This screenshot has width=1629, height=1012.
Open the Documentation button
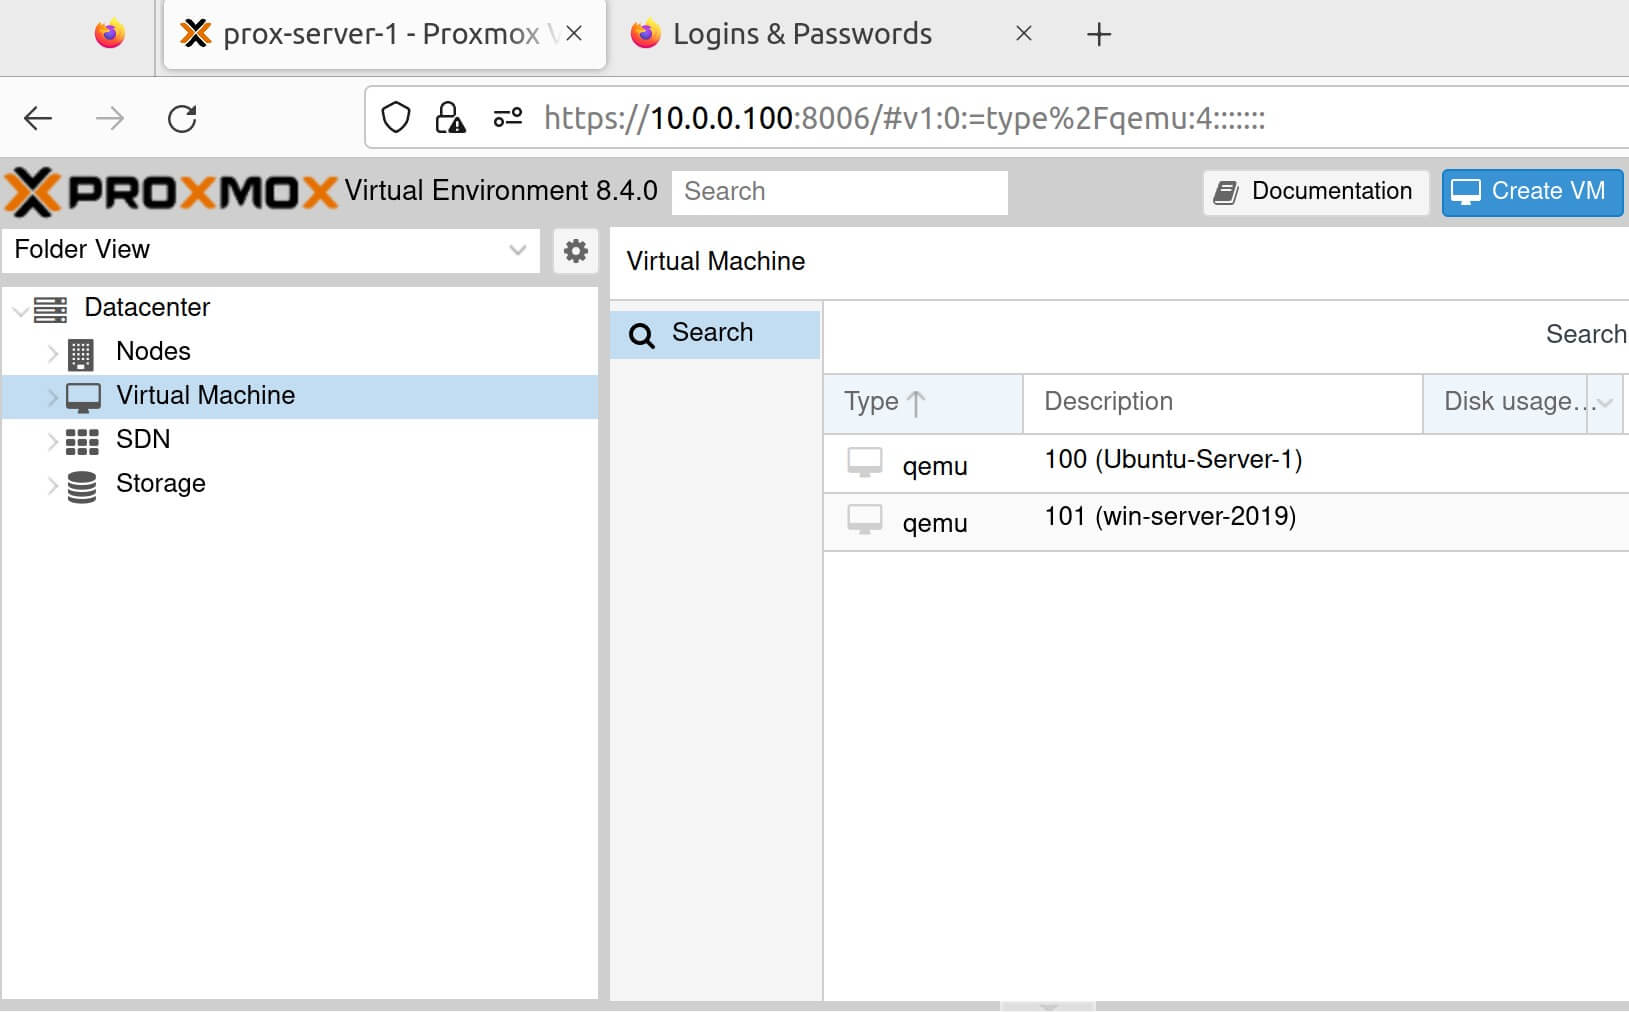[x=1315, y=191]
